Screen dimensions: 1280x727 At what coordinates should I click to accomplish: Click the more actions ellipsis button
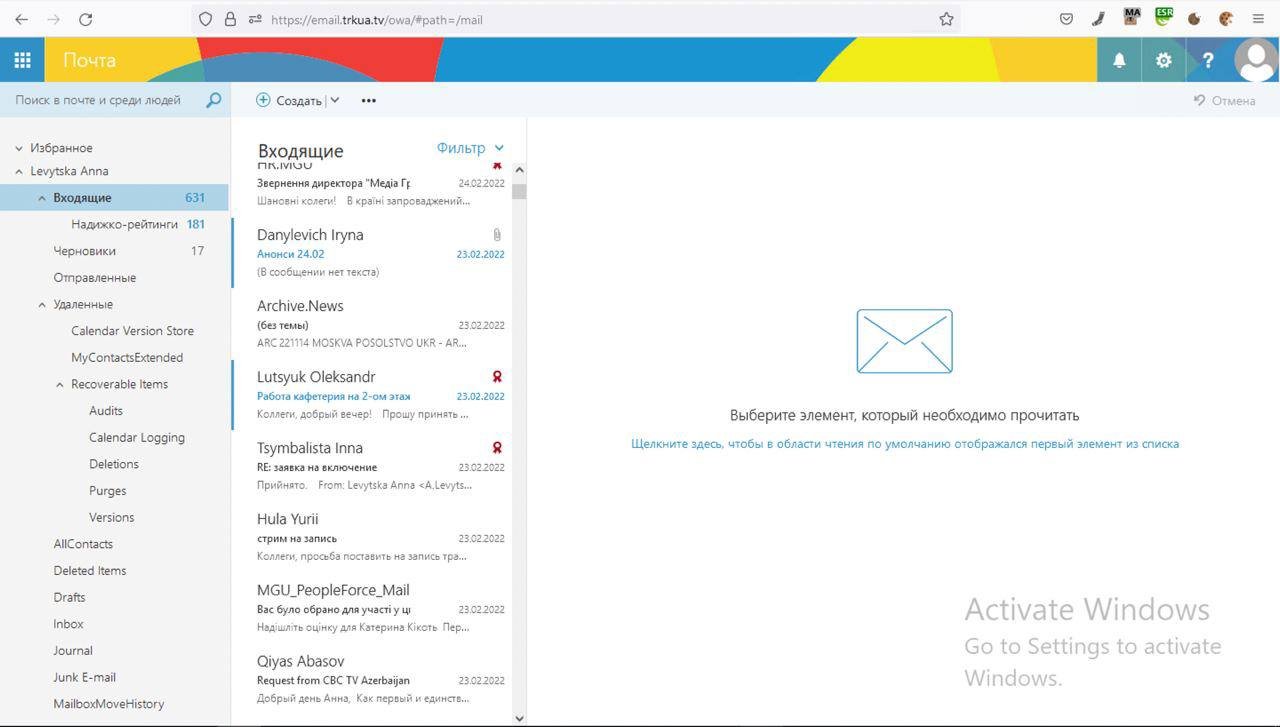coord(369,100)
